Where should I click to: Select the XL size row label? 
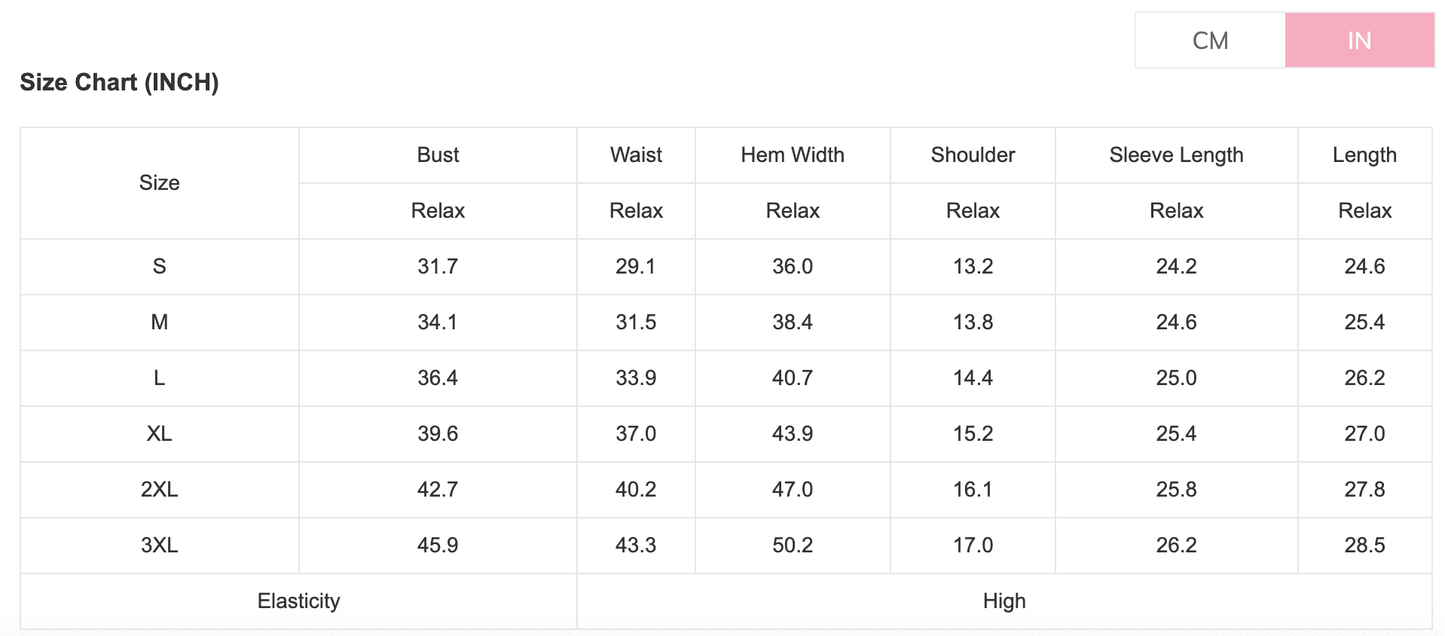click(159, 434)
